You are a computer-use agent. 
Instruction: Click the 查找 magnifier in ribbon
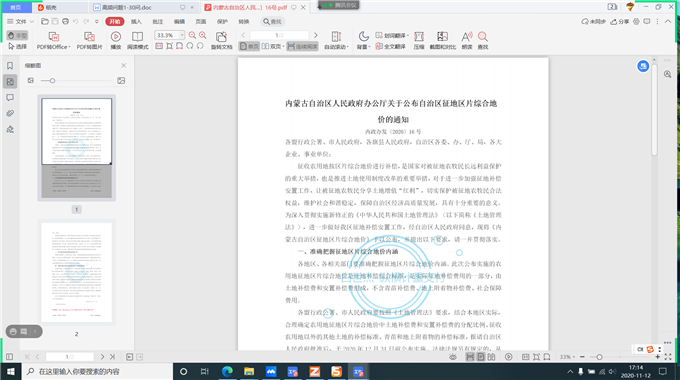483,36
